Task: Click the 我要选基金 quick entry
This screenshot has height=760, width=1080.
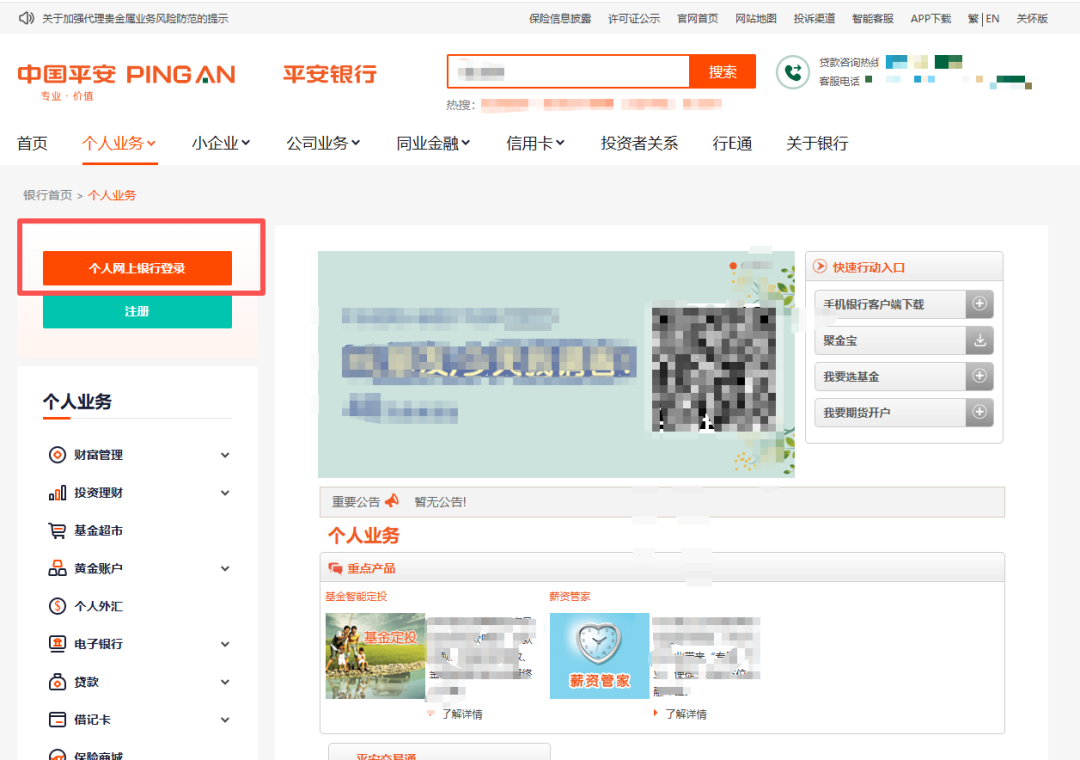Action: click(x=904, y=376)
